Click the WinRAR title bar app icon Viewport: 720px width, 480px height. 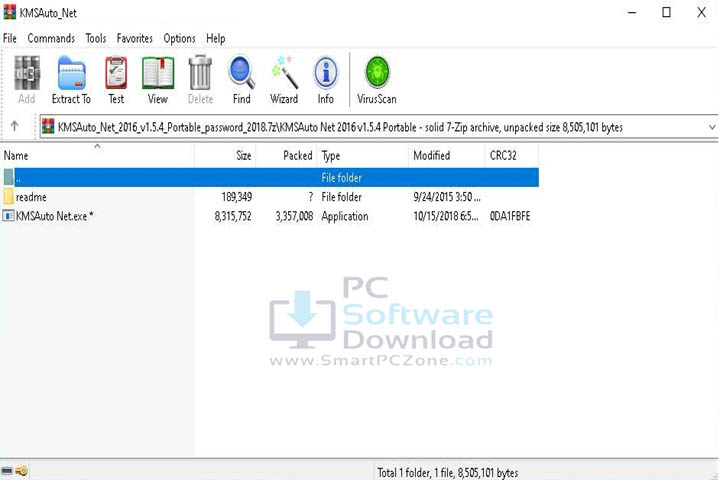(10, 12)
